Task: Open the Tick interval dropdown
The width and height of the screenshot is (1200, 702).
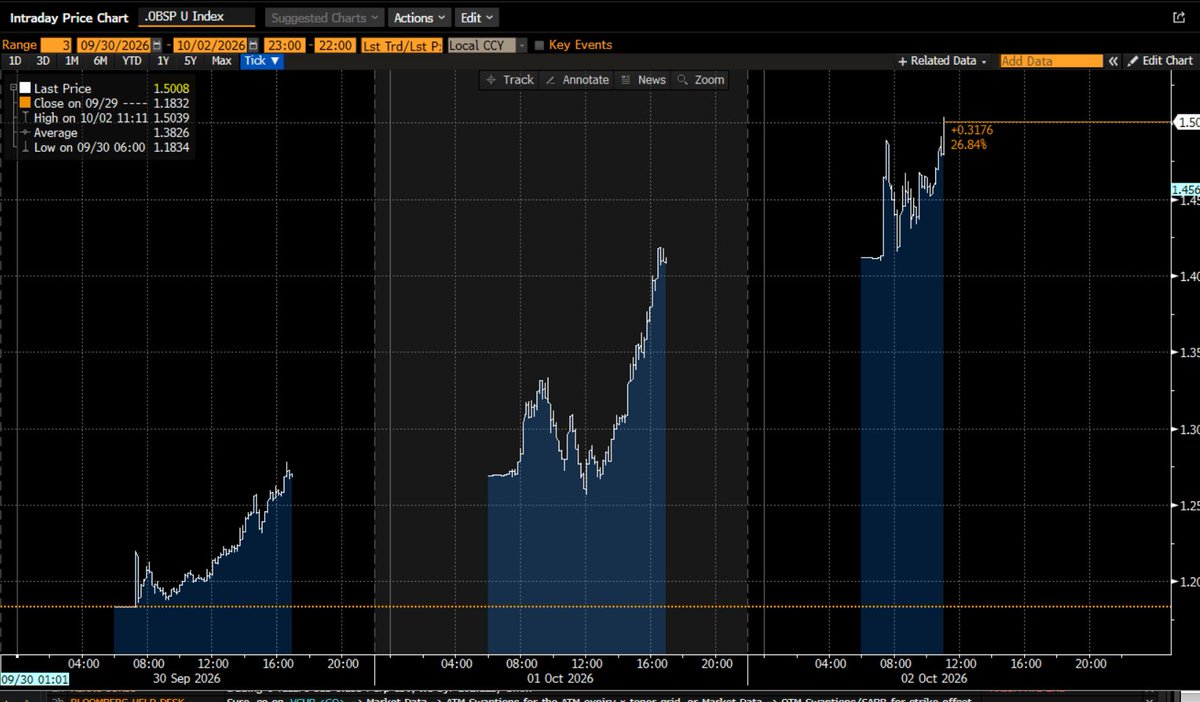Action: click(x=263, y=61)
